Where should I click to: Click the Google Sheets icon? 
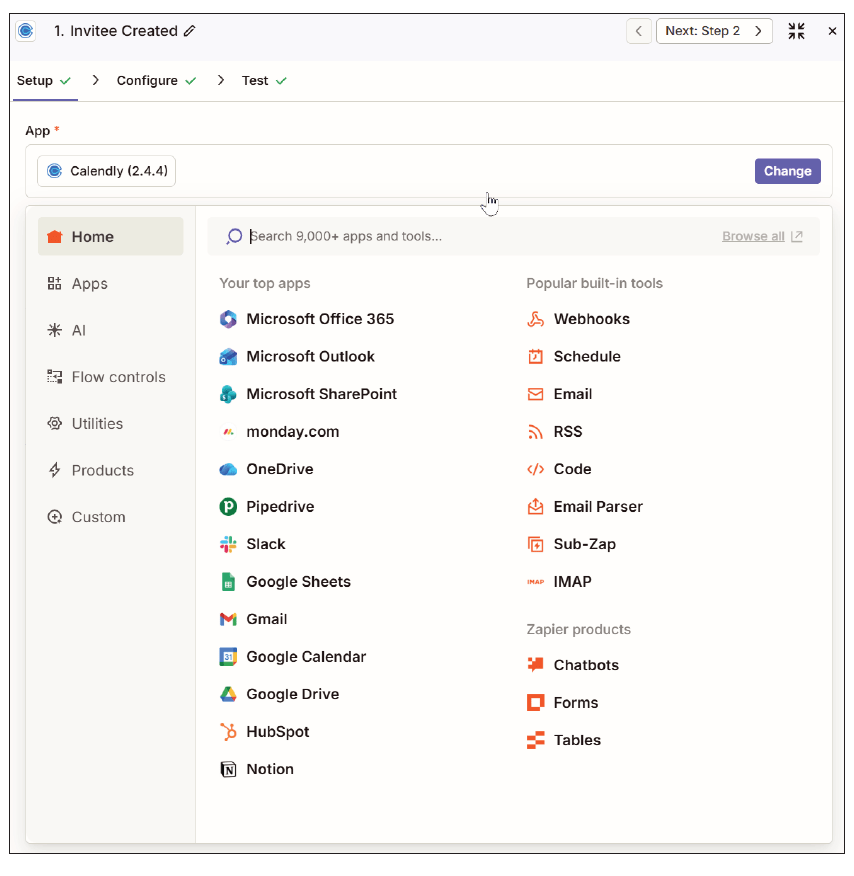coord(228,582)
